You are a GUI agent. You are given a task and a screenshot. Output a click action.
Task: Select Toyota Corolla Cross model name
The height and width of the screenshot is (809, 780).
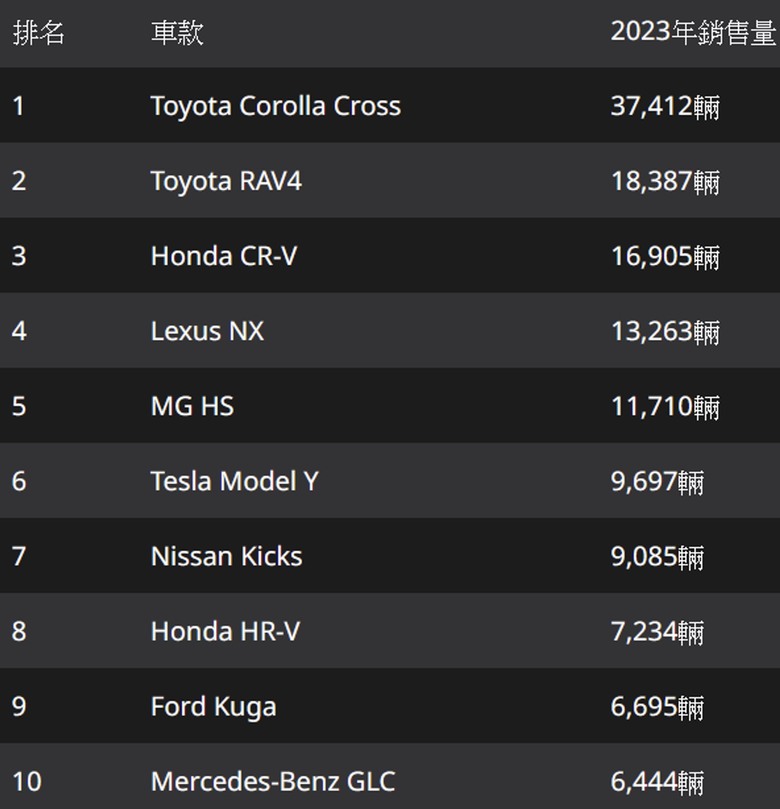pos(275,106)
